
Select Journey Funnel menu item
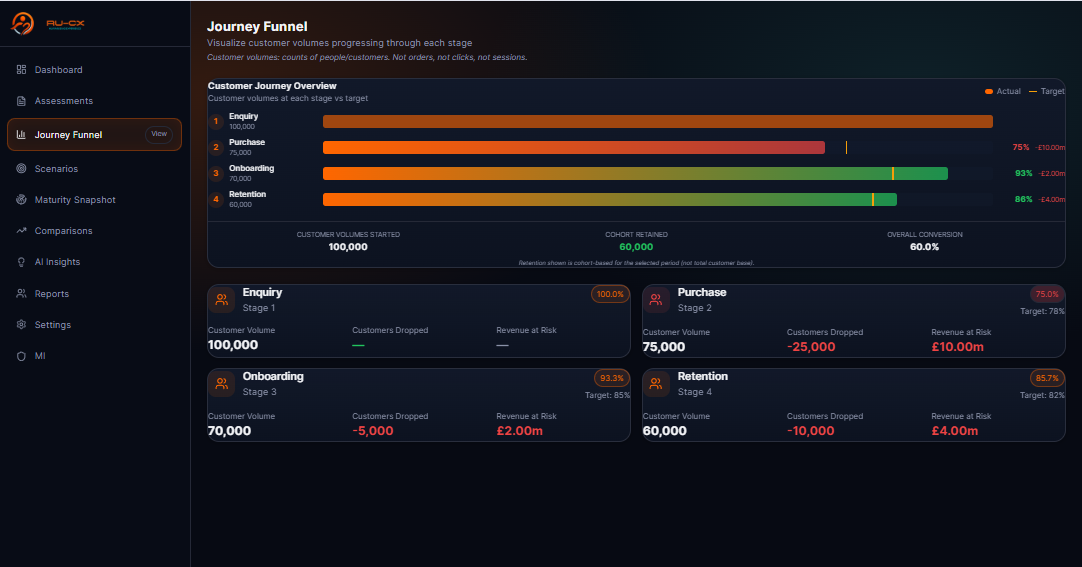(68, 135)
